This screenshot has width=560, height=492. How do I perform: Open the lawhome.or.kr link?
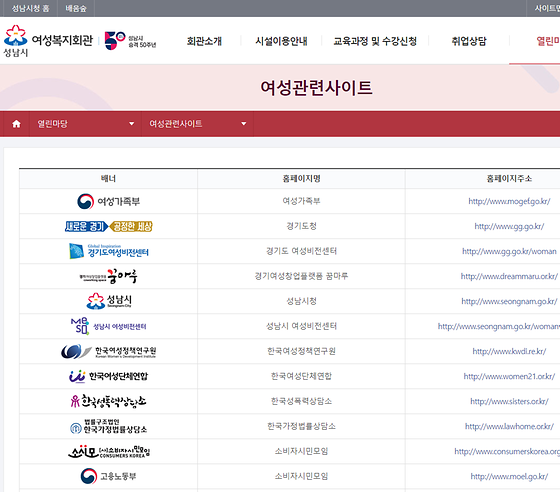tap(509, 426)
